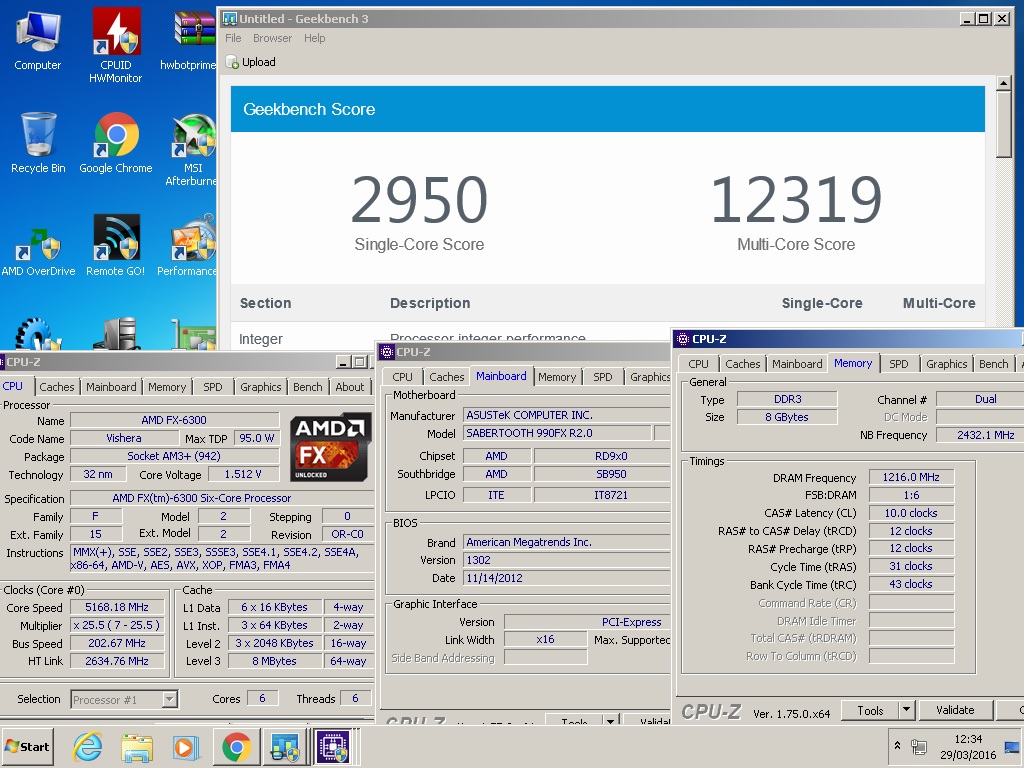Select SPD tab in right CPU-Z window
Viewport: 1024px width, 768px height.
[899, 364]
